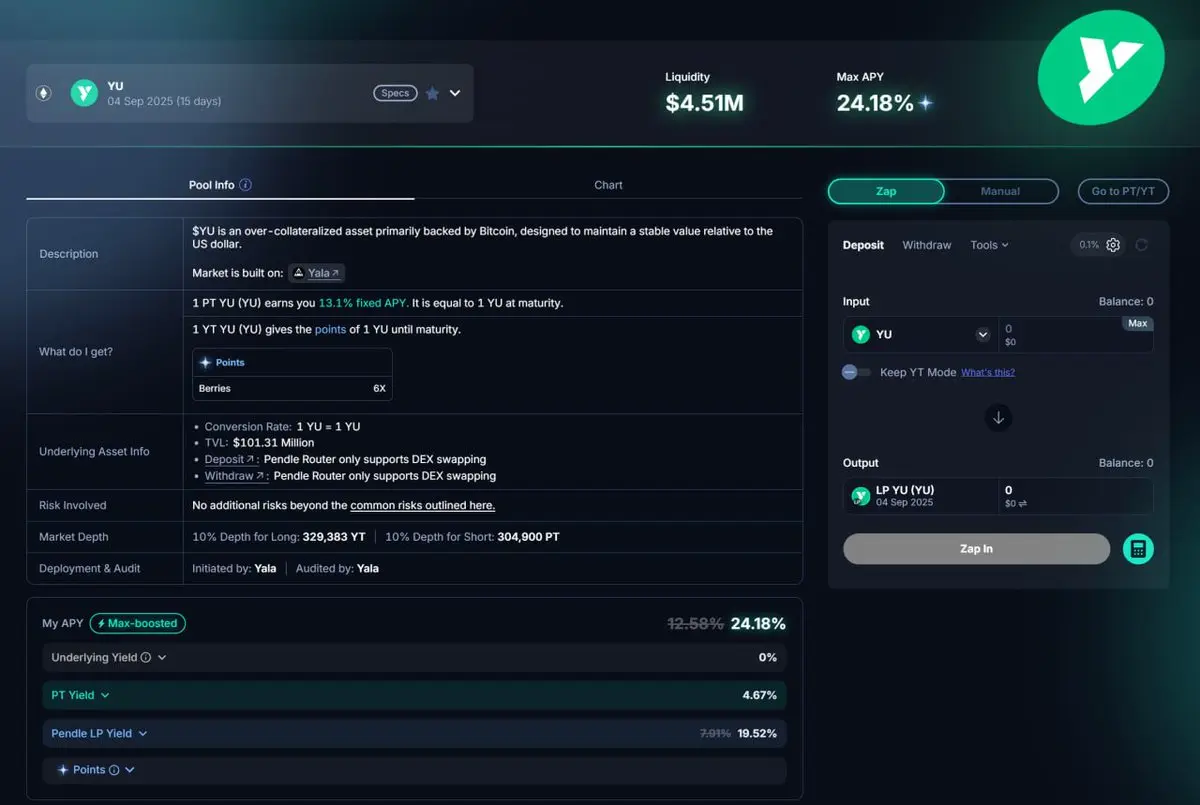Click the Points sparkle icon in Berries card
1200x805 pixels.
[206, 363]
